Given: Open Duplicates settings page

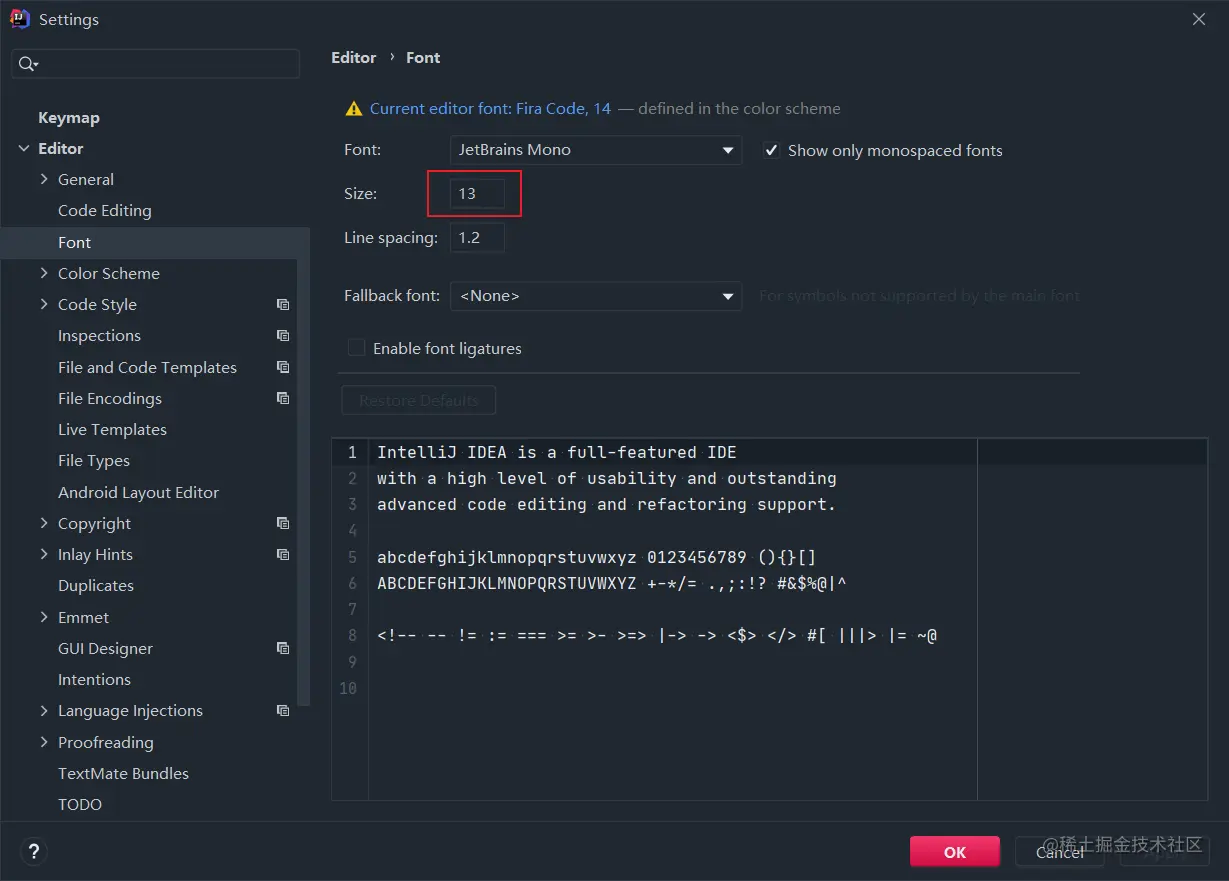Looking at the screenshot, I should click(x=96, y=586).
